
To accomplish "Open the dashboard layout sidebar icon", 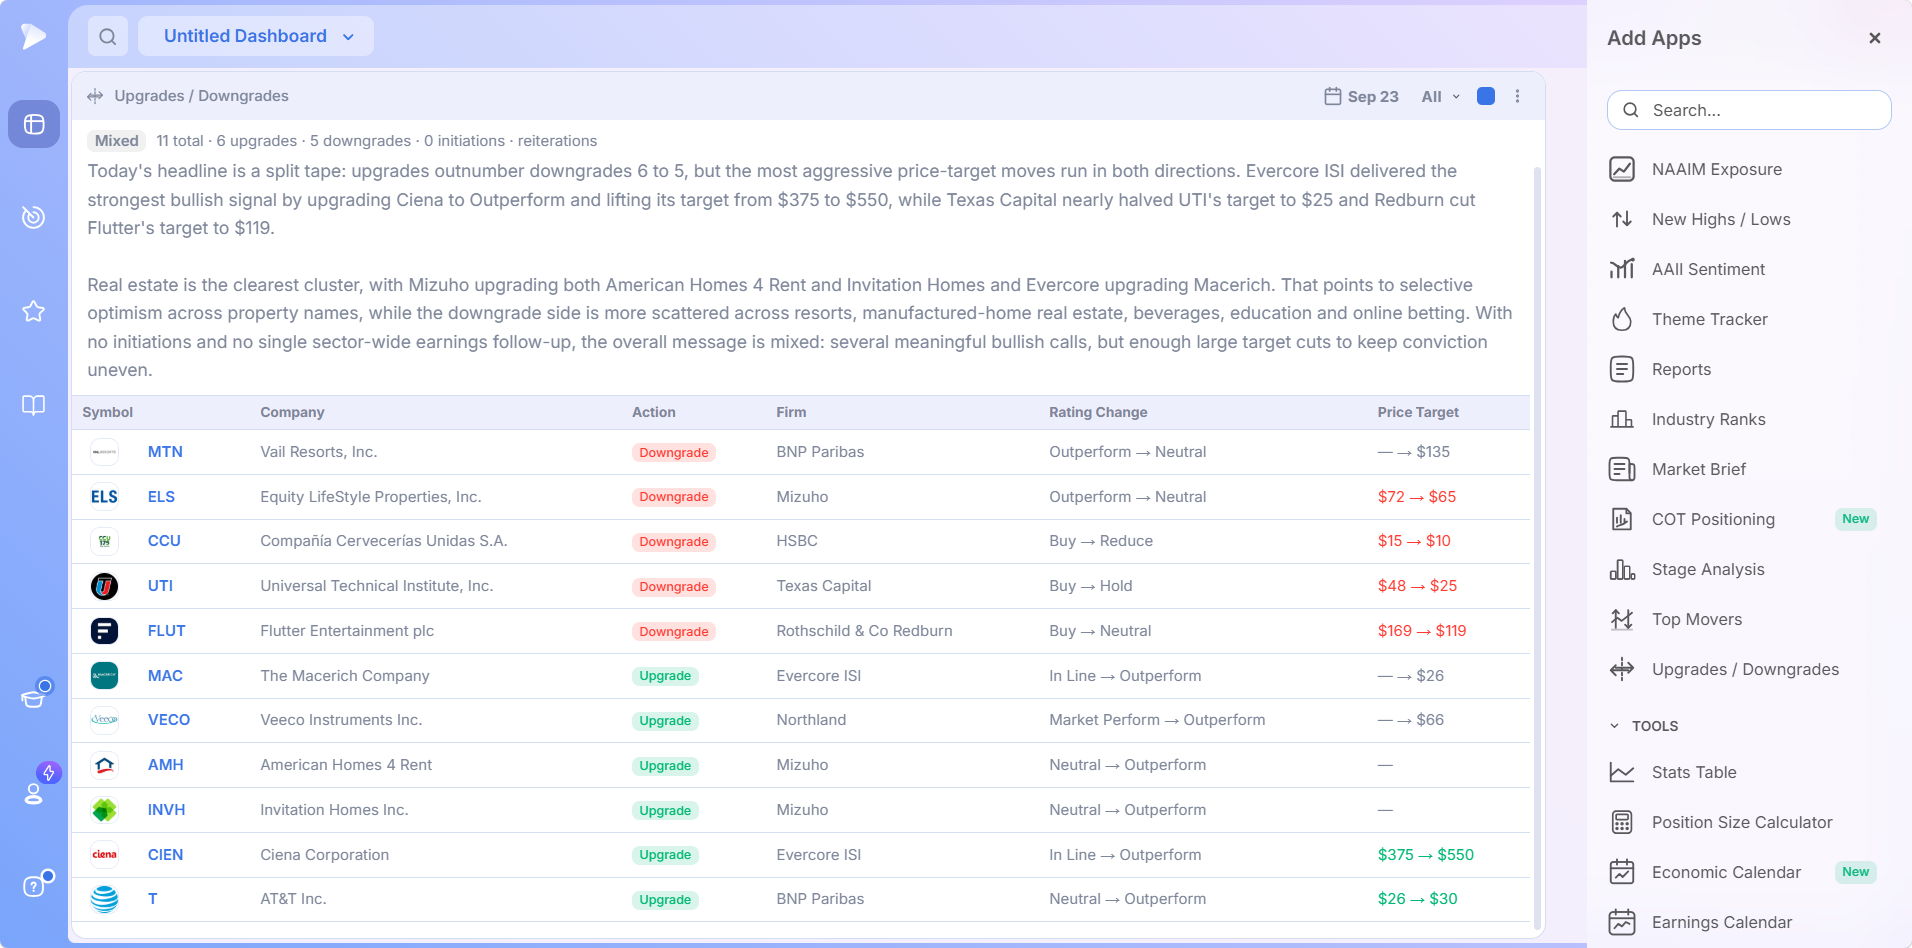I will (34, 124).
